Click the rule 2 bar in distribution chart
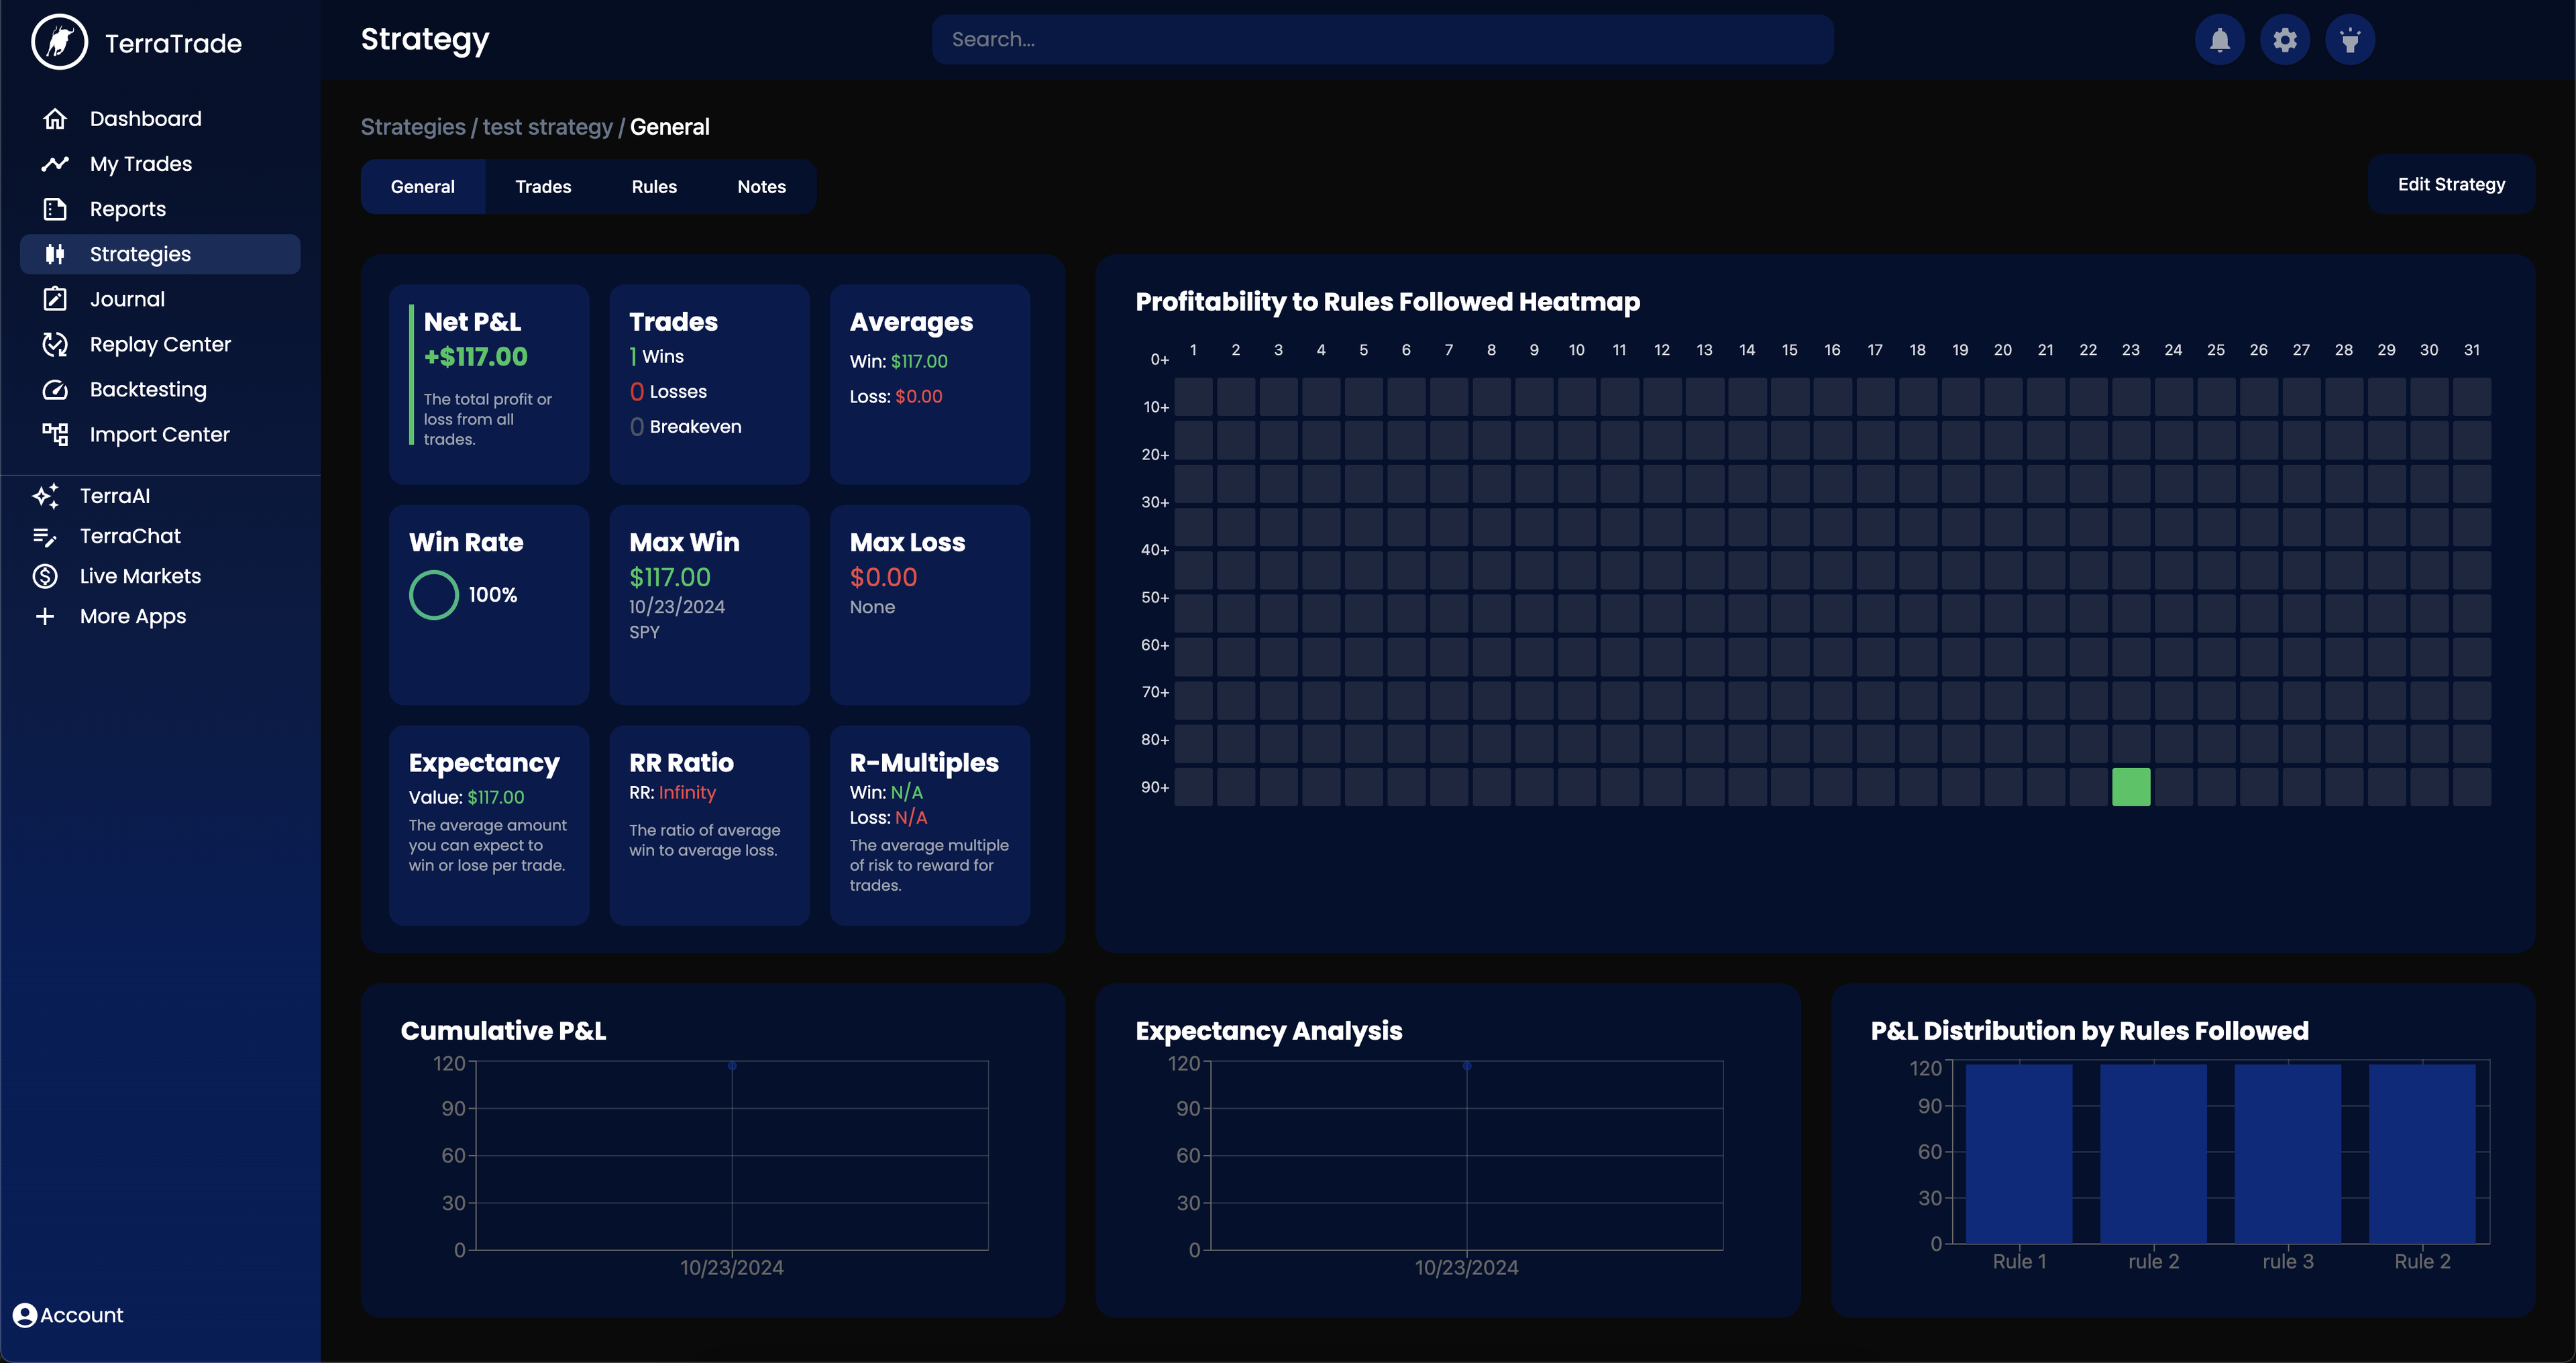This screenshot has height=1363, width=2576. (2153, 1153)
